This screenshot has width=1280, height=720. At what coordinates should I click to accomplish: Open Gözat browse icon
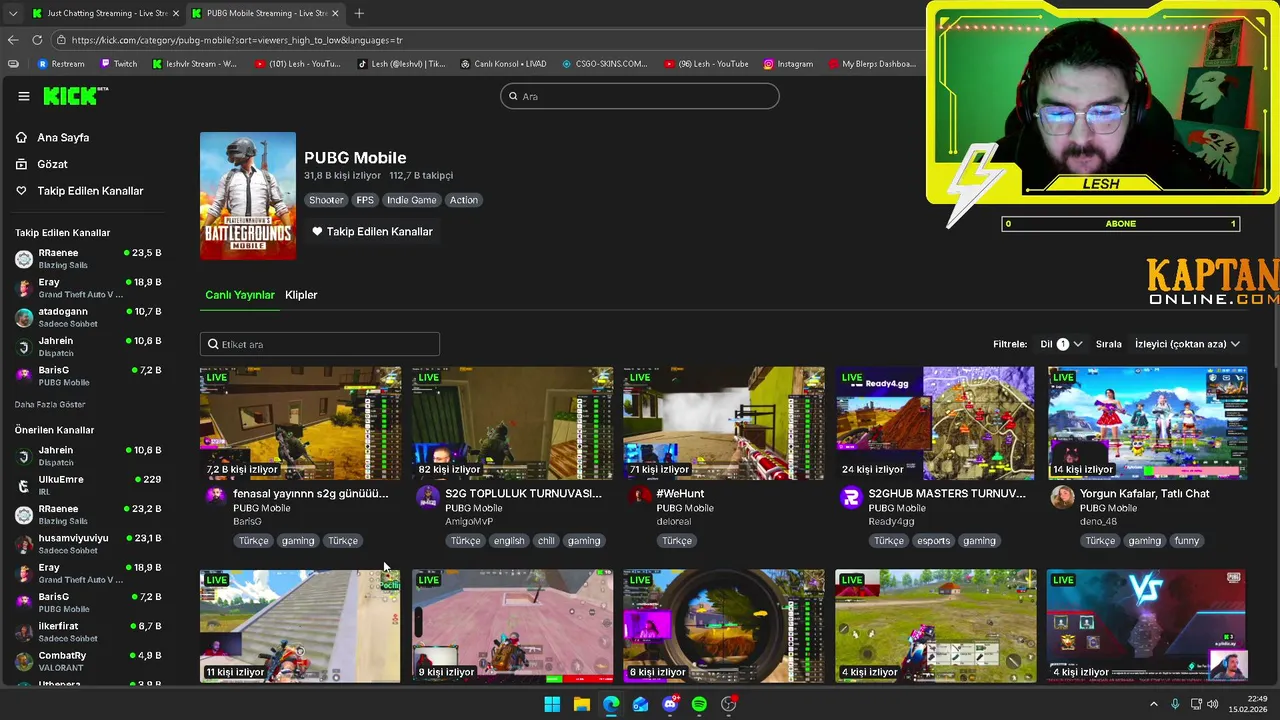[x=21, y=164]
